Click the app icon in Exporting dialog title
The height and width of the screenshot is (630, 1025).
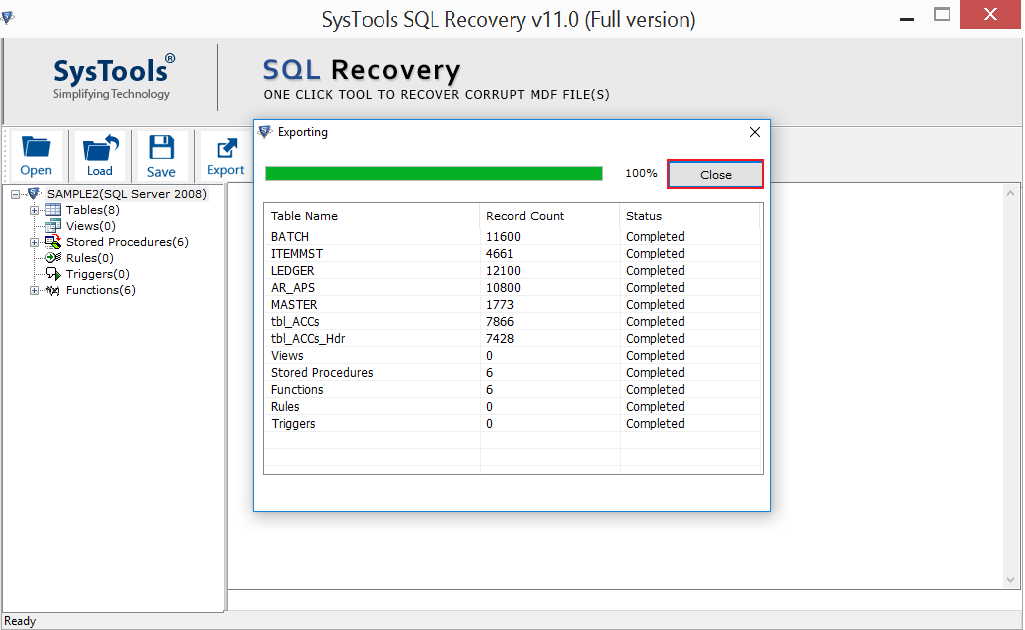coord(265,132)
